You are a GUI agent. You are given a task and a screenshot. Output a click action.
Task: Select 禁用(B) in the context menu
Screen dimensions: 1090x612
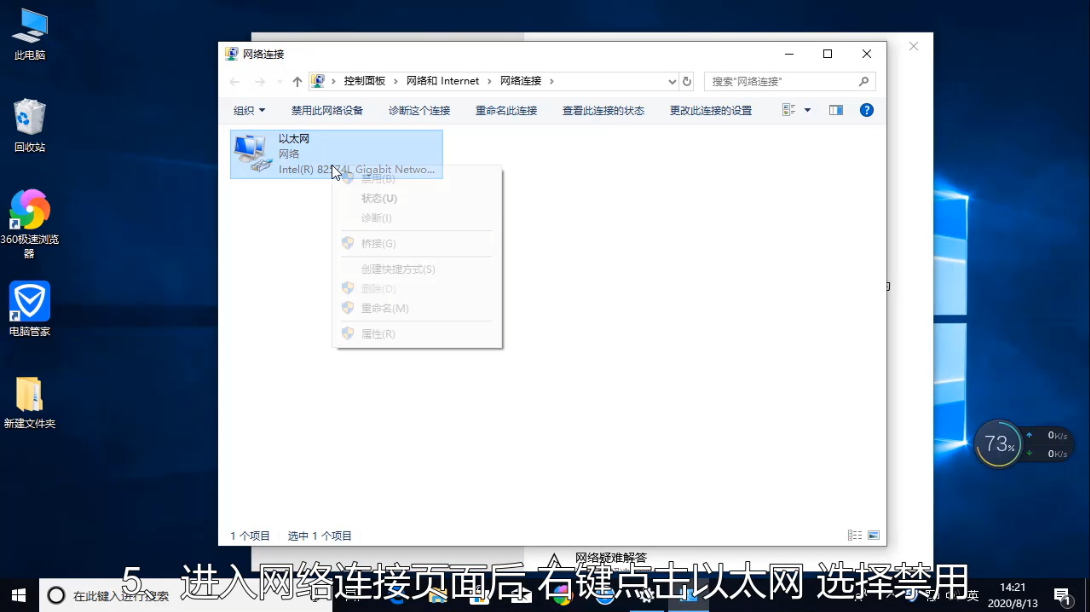point(378,179)
